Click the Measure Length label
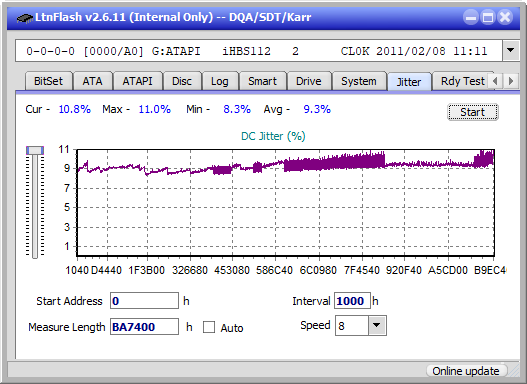Screen dimensions: 527x384 [x=67, y=327]
